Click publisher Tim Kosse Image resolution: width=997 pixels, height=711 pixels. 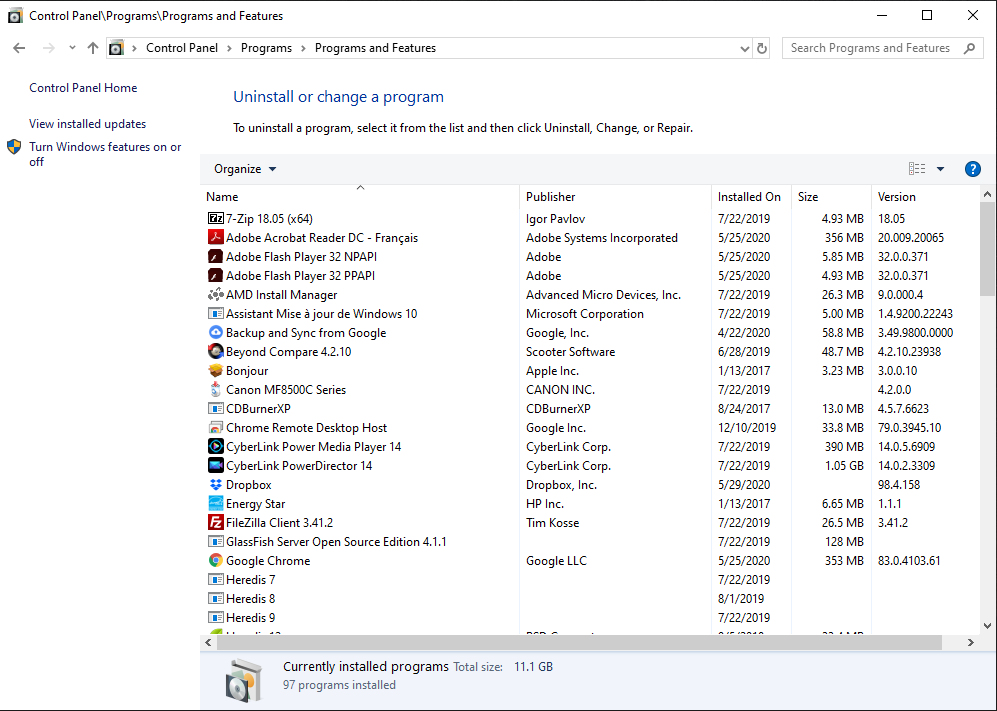[553, 523]
